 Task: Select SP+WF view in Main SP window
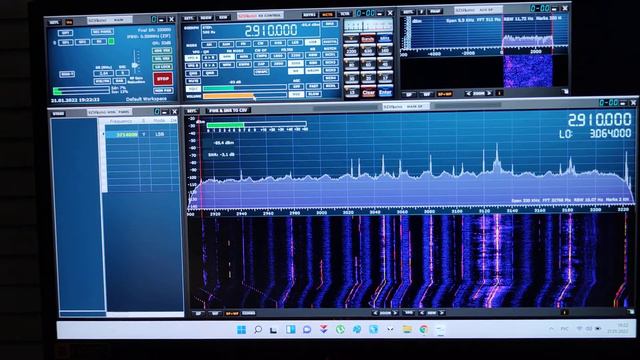coord(231,313)
